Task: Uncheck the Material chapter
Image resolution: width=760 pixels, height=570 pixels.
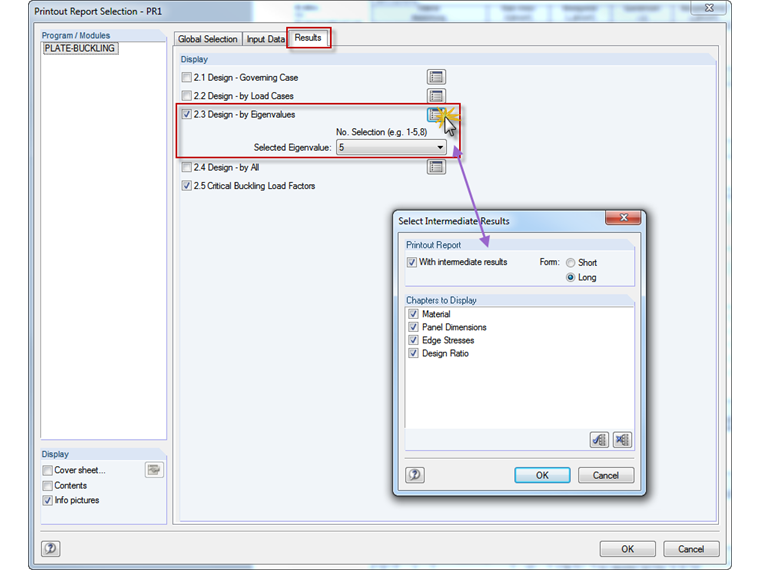Action: [x=413, y=314]
